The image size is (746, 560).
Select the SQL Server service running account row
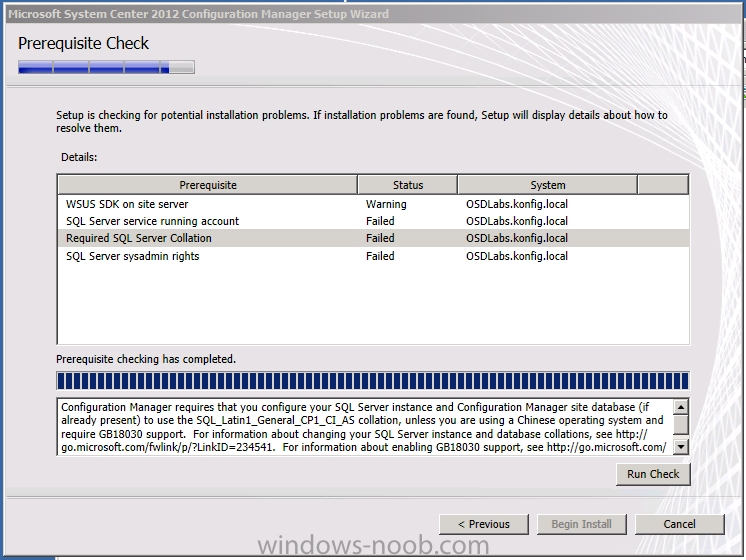click(x=373, y=221)
